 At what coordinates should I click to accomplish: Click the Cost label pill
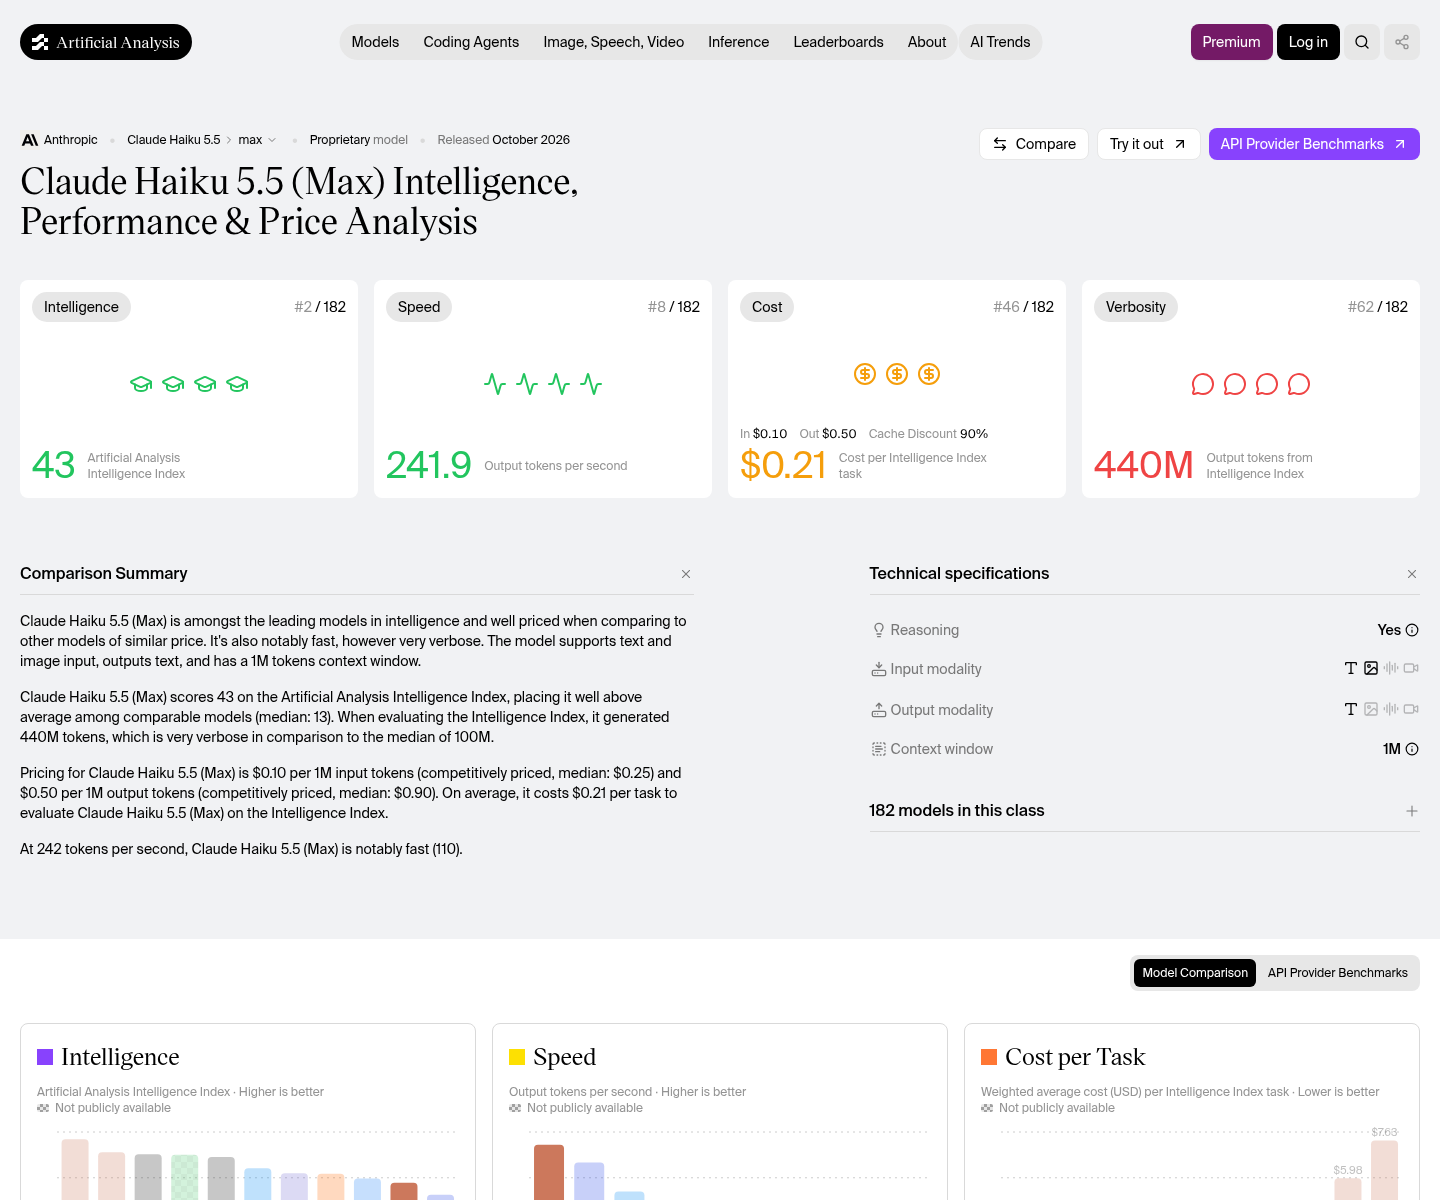click(x=767, y=307)
